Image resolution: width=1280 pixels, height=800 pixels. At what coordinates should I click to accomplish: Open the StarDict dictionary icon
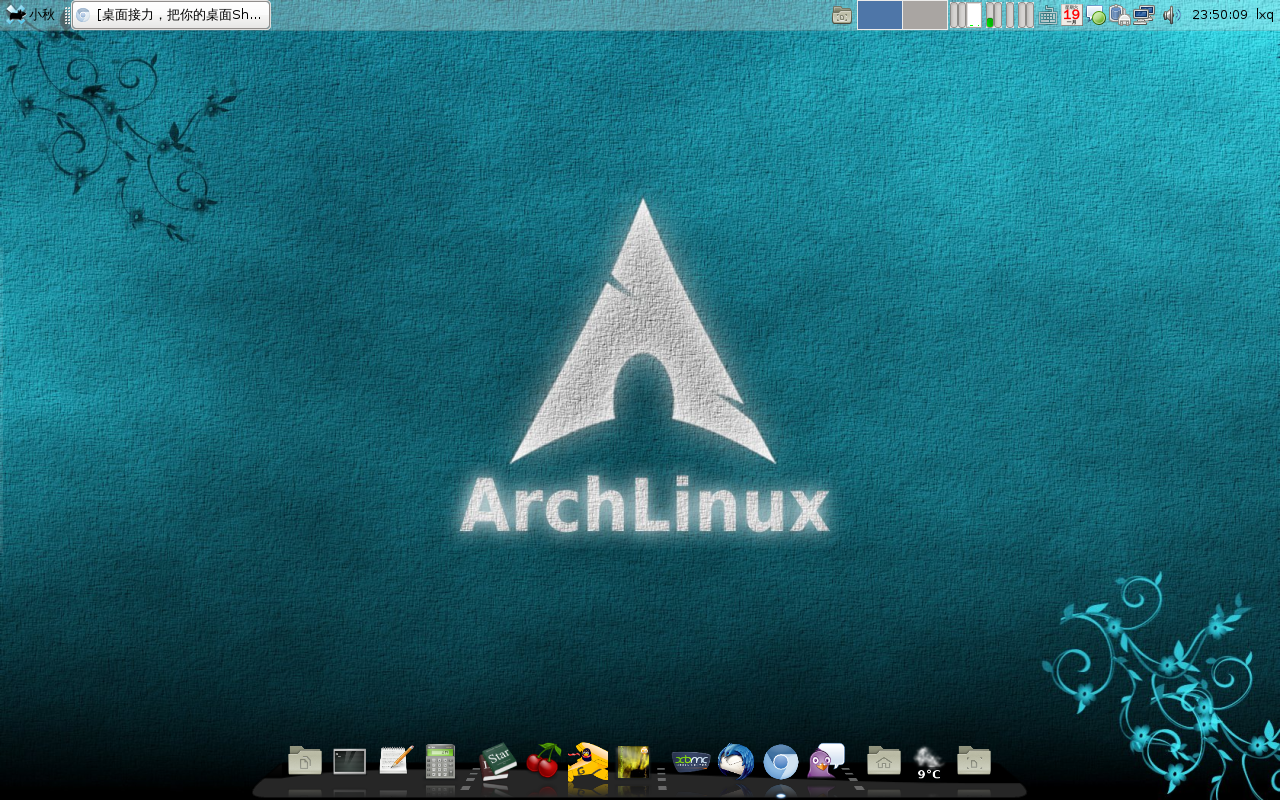[497, 761]
